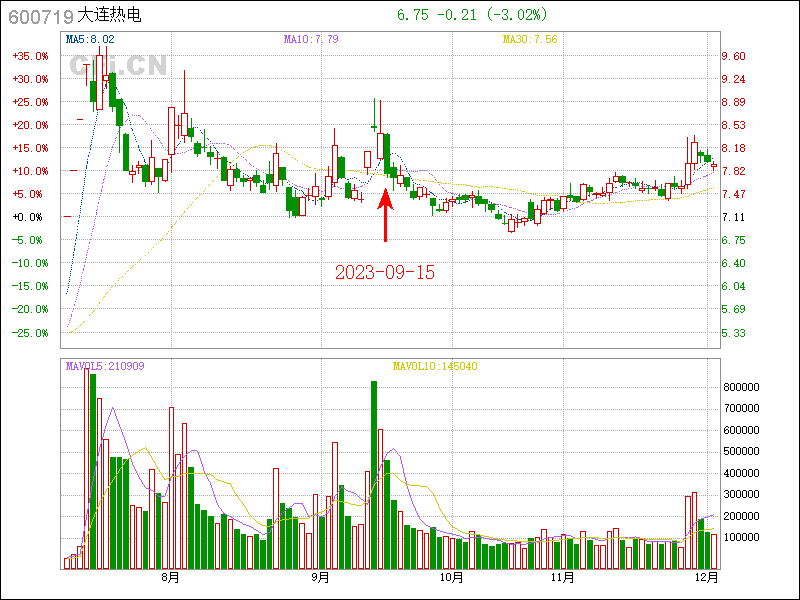Click the 9.60 price label on the right axis
The image size is (800, 600).
click(x=733, y=56)
